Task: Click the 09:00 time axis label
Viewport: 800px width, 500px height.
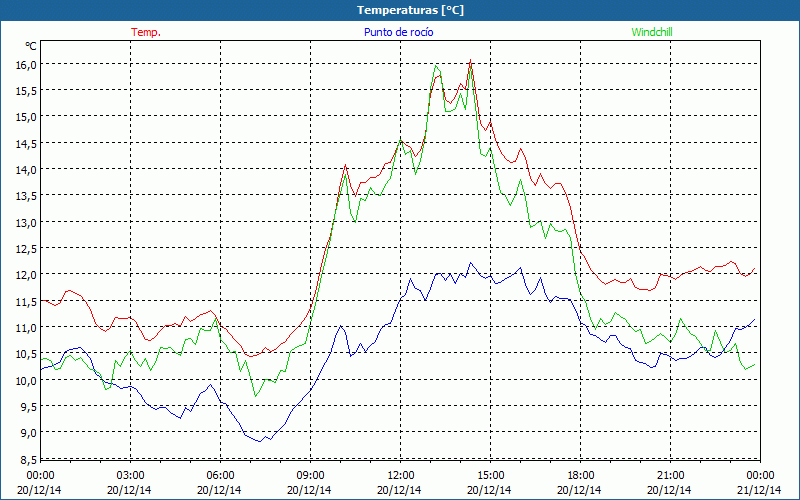Action: 310,475
